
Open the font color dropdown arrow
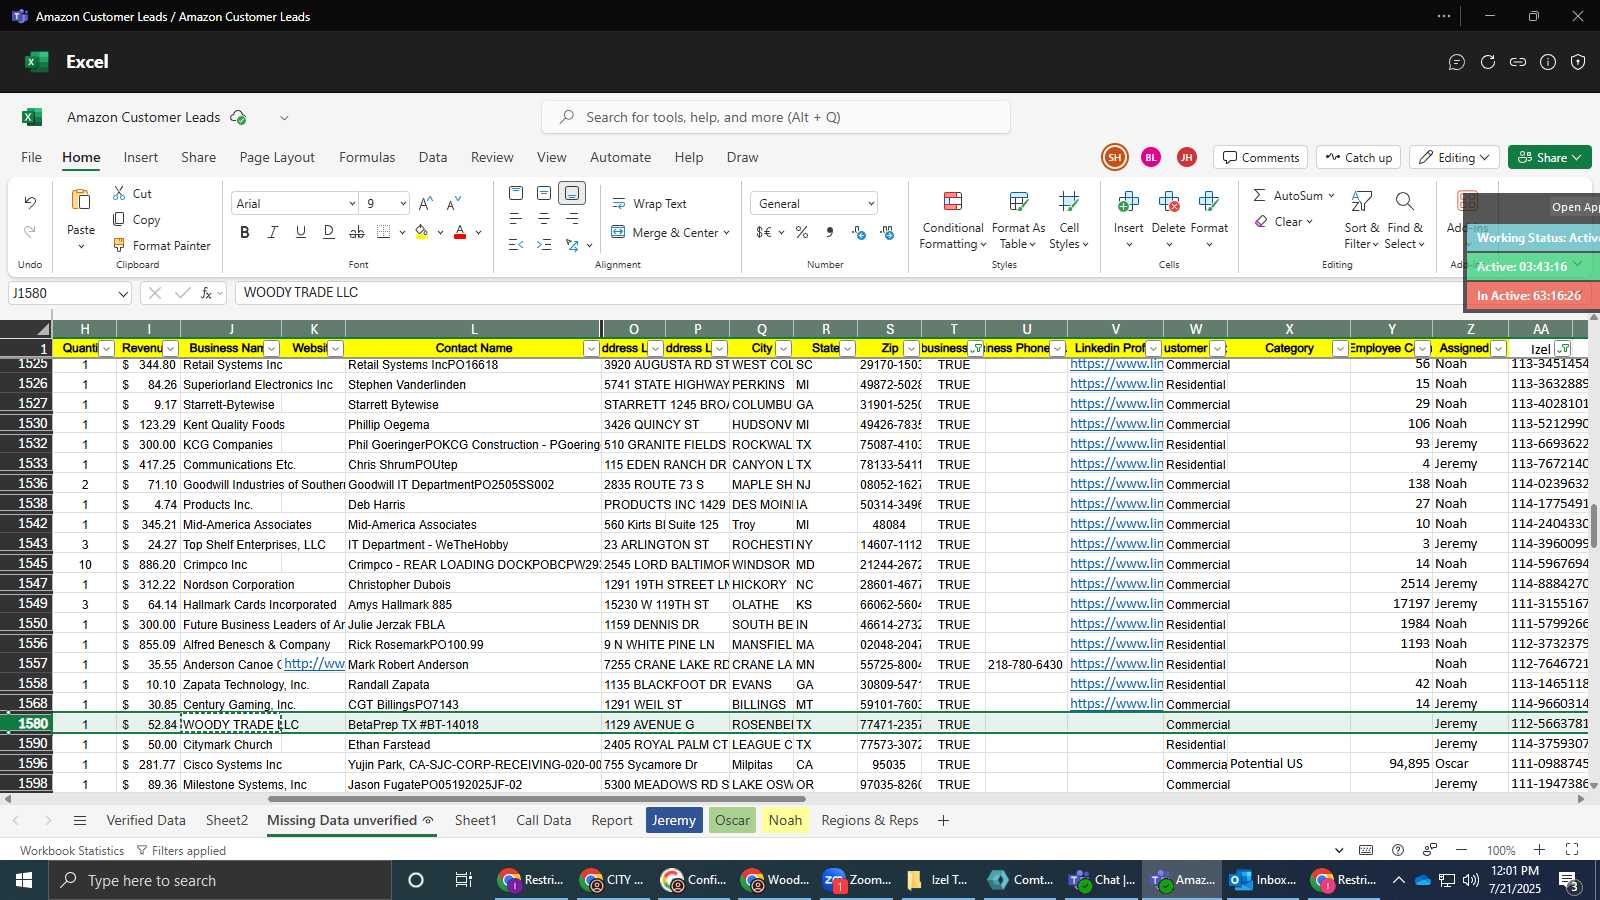click(x=479, y=233)
